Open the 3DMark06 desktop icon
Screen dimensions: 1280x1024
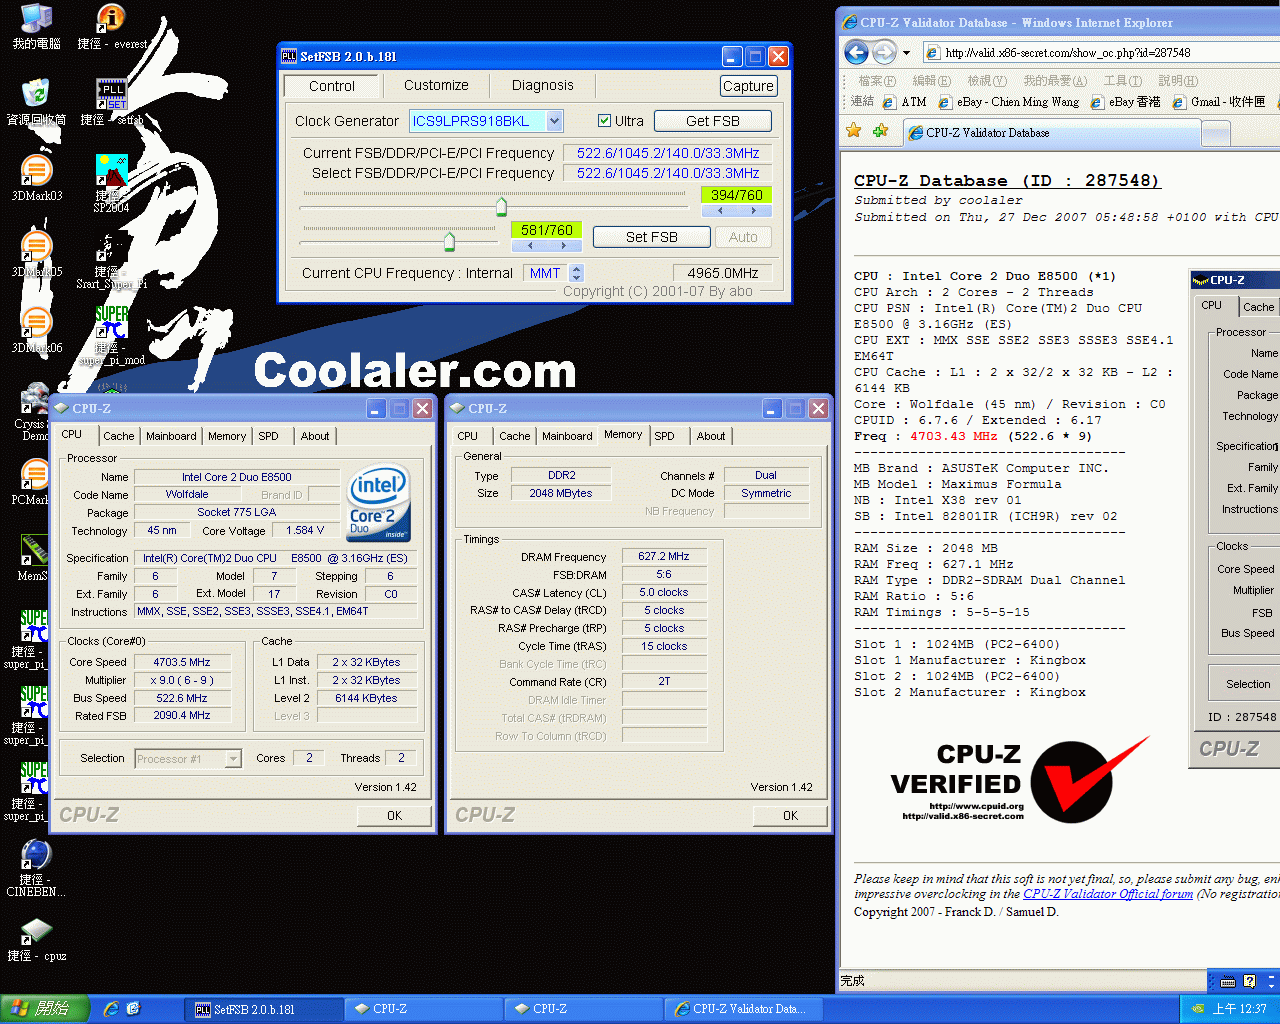point(36,330)
